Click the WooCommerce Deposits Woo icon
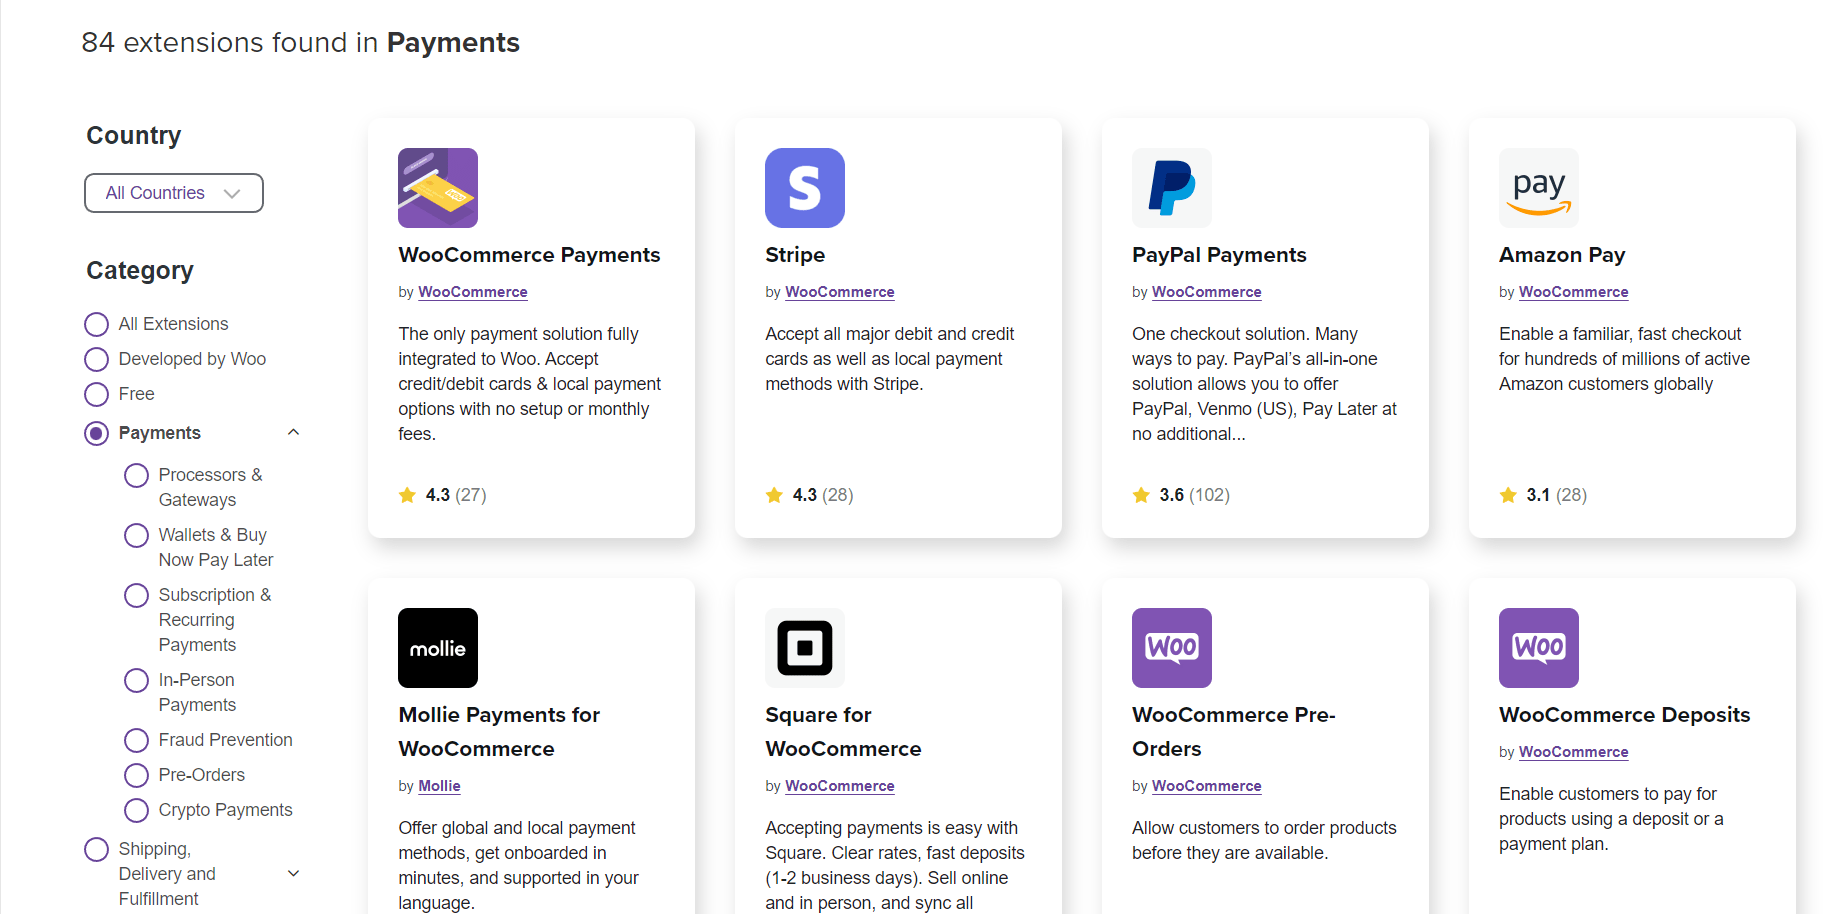 tap(1539, 648)
